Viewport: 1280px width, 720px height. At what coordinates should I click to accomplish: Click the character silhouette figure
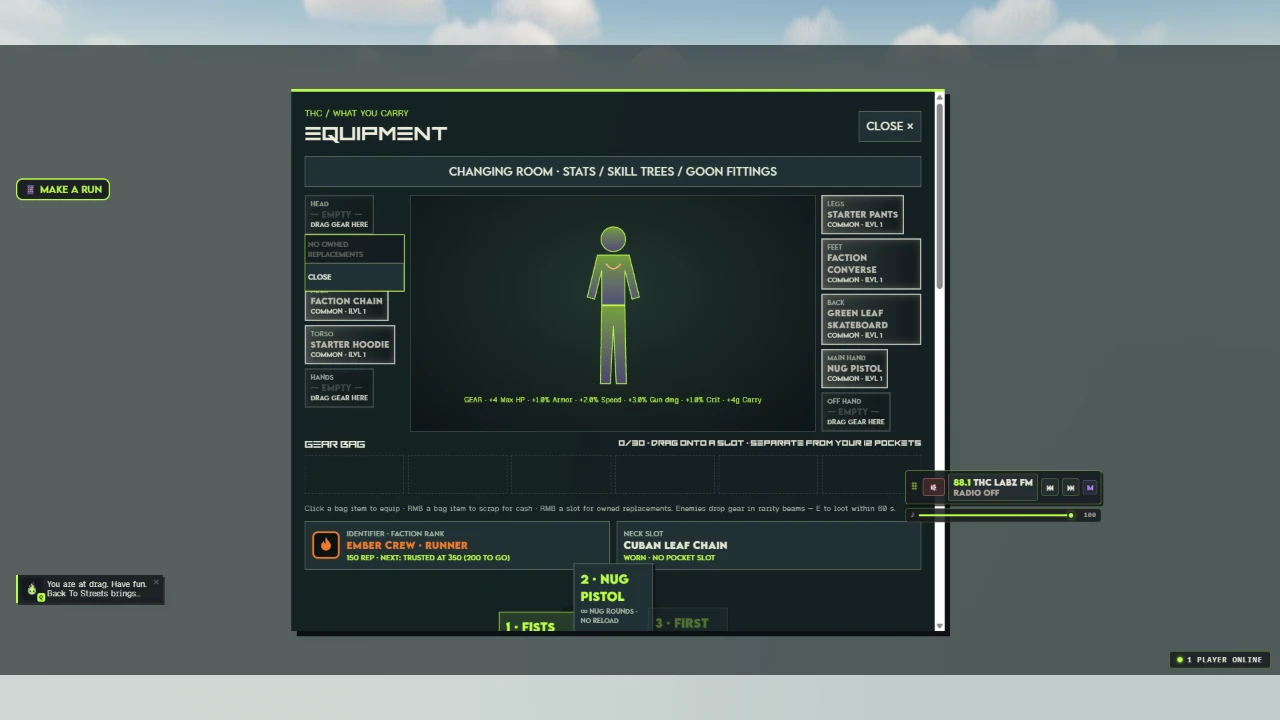pyautogui.click(x=613, y=306)
